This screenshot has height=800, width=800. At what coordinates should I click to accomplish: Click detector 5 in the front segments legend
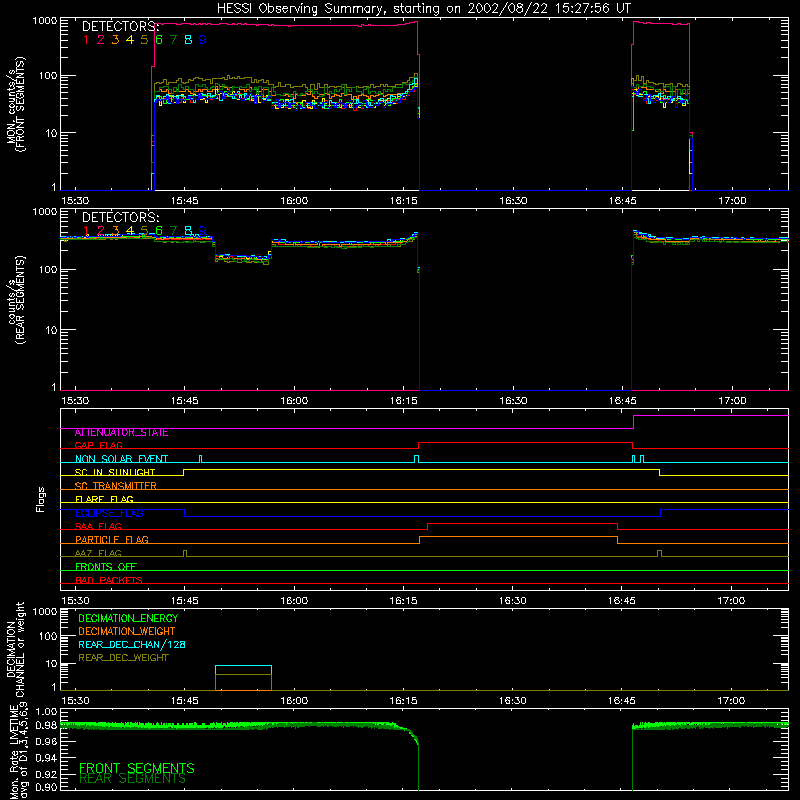coord(144,40)
